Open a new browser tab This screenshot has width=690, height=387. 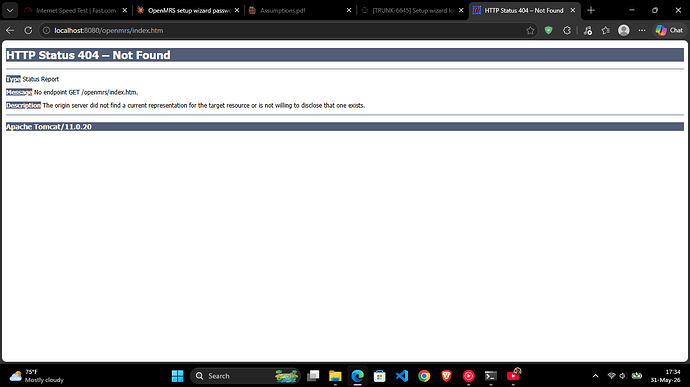point(591,10)
